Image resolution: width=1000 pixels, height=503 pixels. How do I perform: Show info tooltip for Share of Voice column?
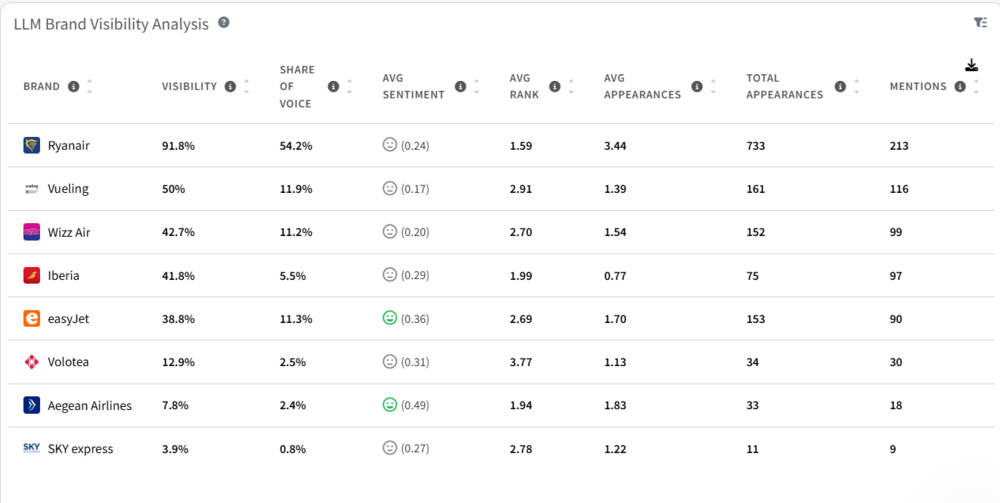tap(333, 86)
